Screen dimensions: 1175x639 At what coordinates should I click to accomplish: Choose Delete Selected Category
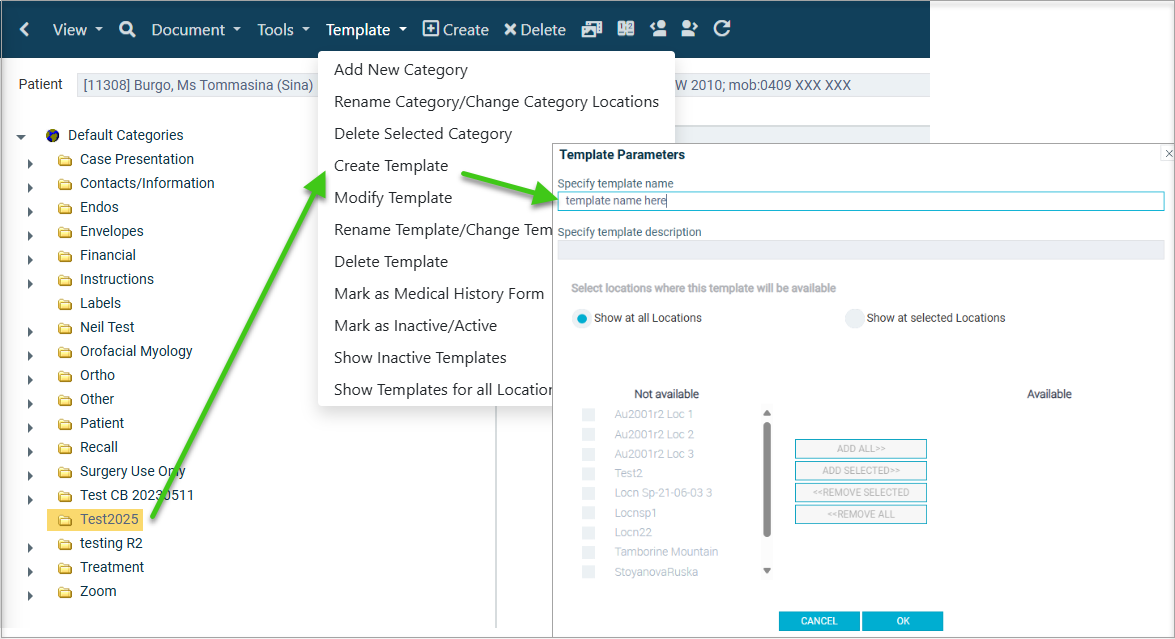point(423,134)
